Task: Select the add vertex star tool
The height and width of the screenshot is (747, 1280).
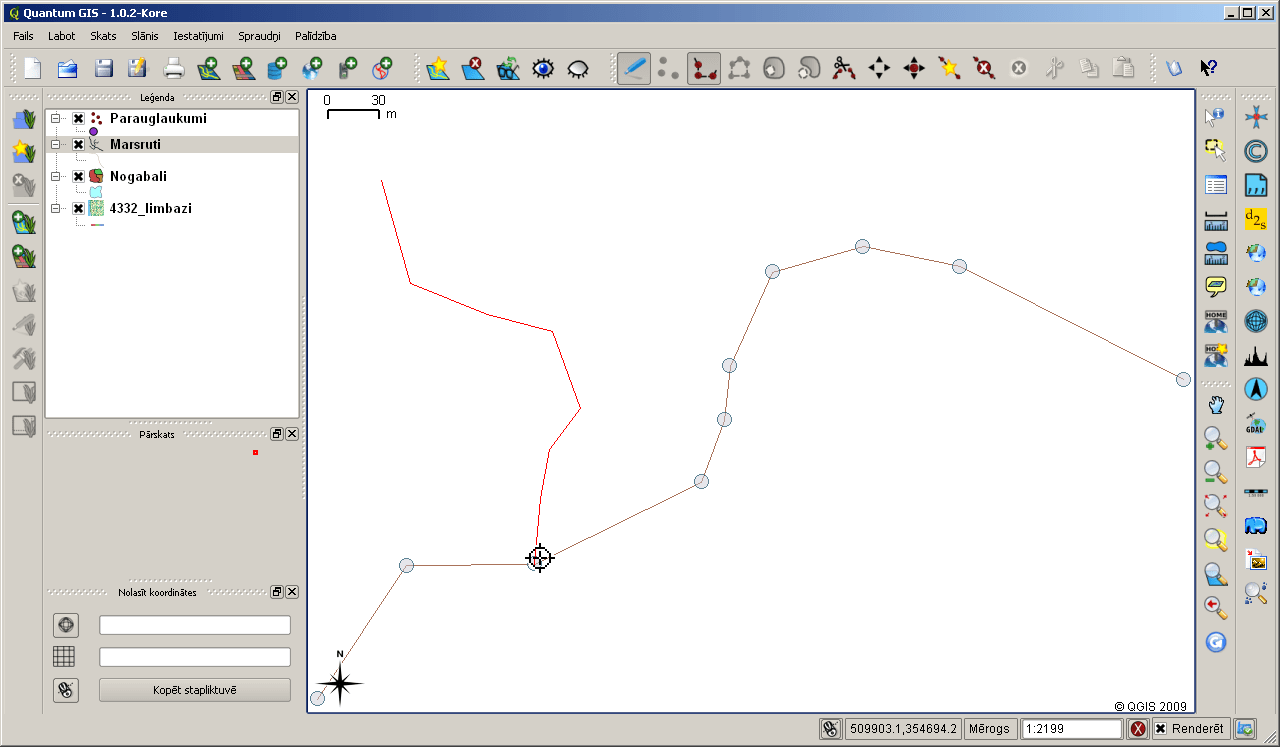Action: [949, 68]
